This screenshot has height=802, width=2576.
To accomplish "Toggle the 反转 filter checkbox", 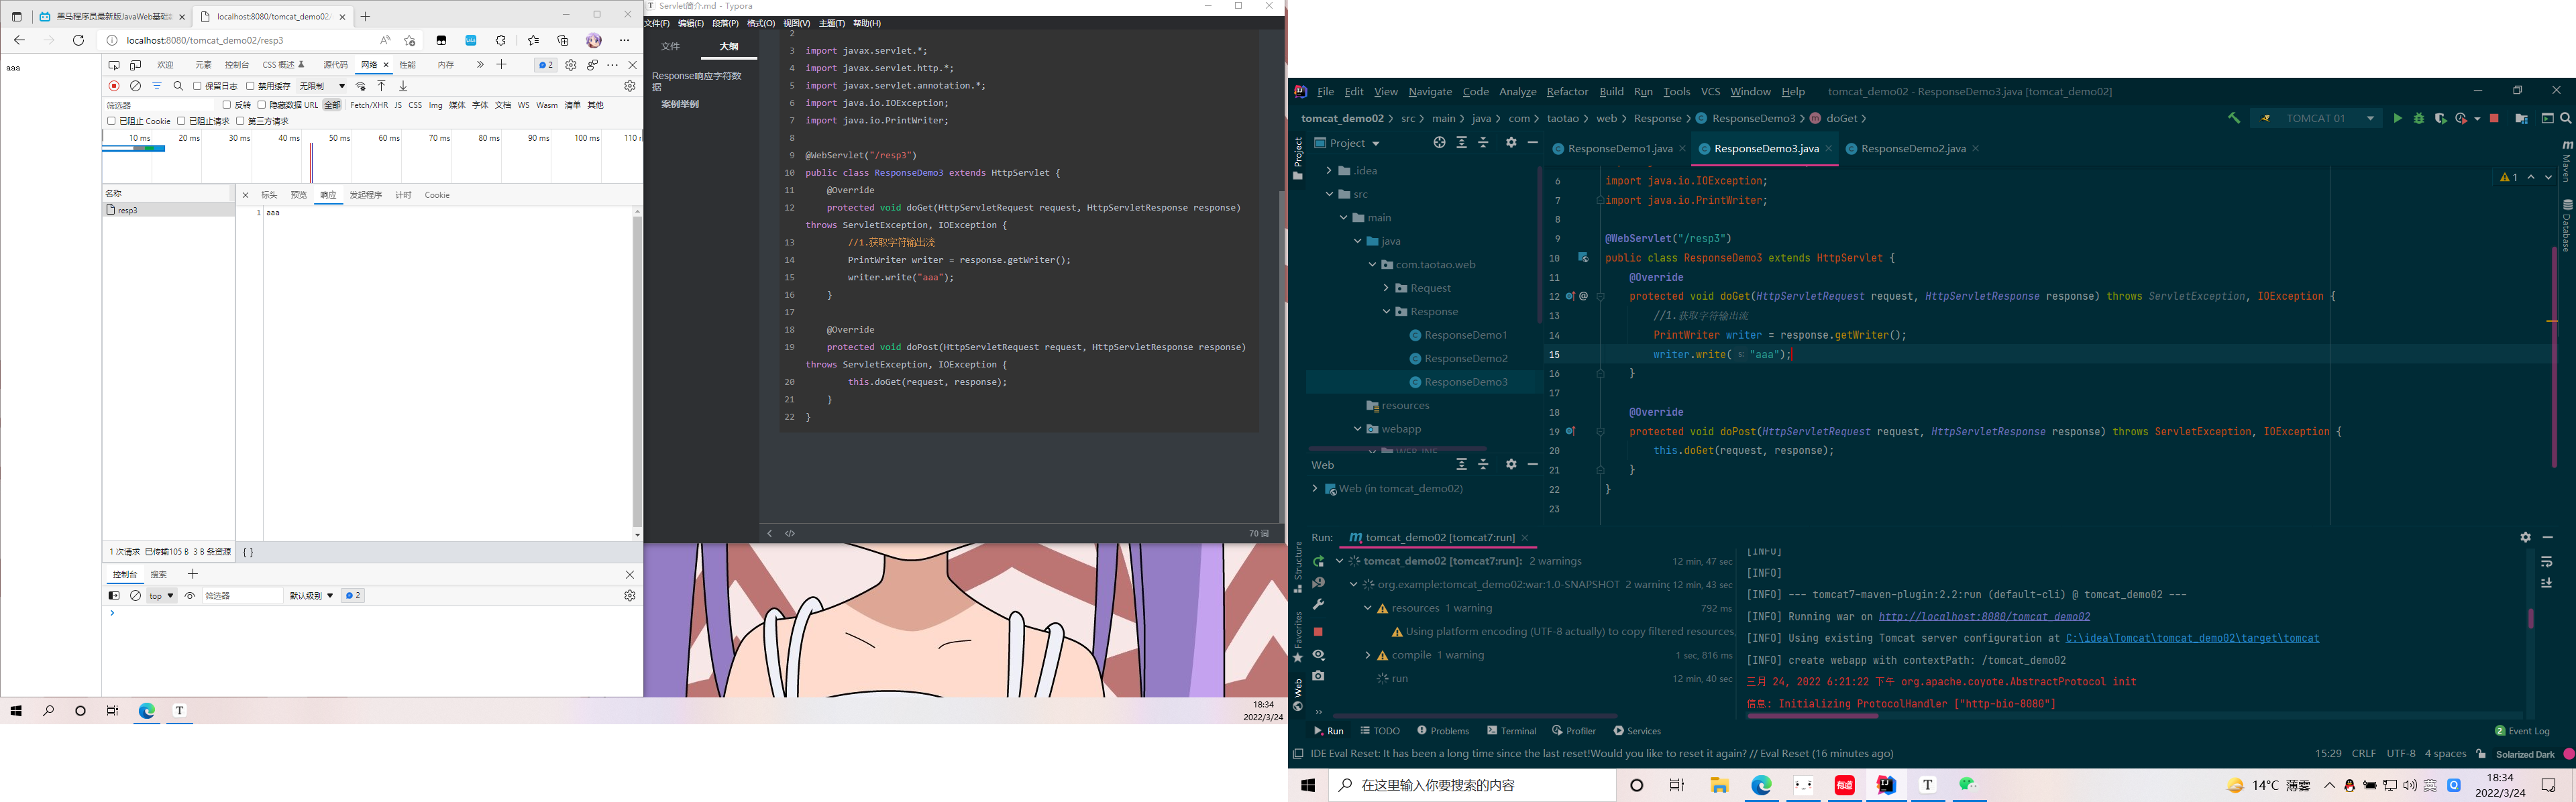I will [x=227, y=106].
